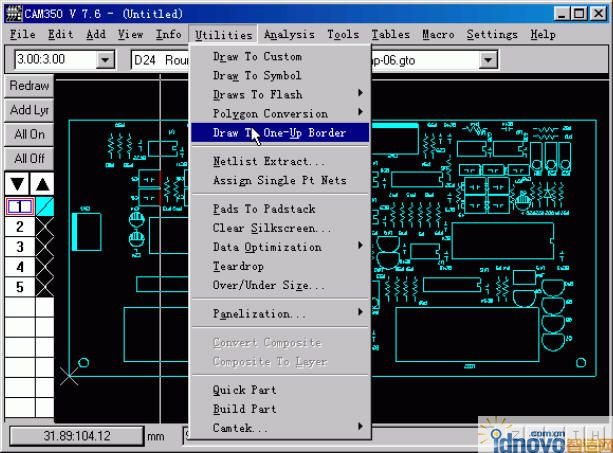This screenshot has width=613, height=453.
Task: Expand the Polygon Conversion submenu
Action: pos(280,113)
